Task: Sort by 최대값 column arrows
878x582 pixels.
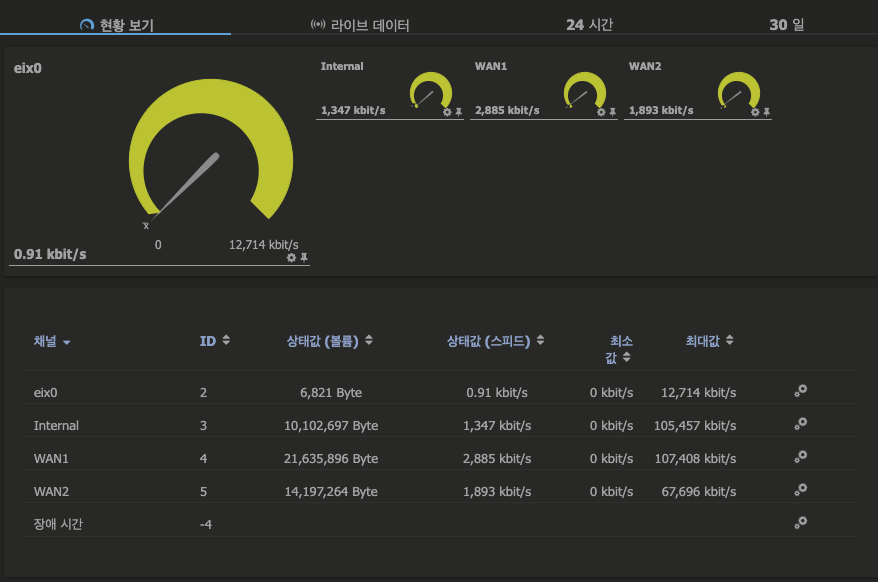Action: [x=730, y=340]
